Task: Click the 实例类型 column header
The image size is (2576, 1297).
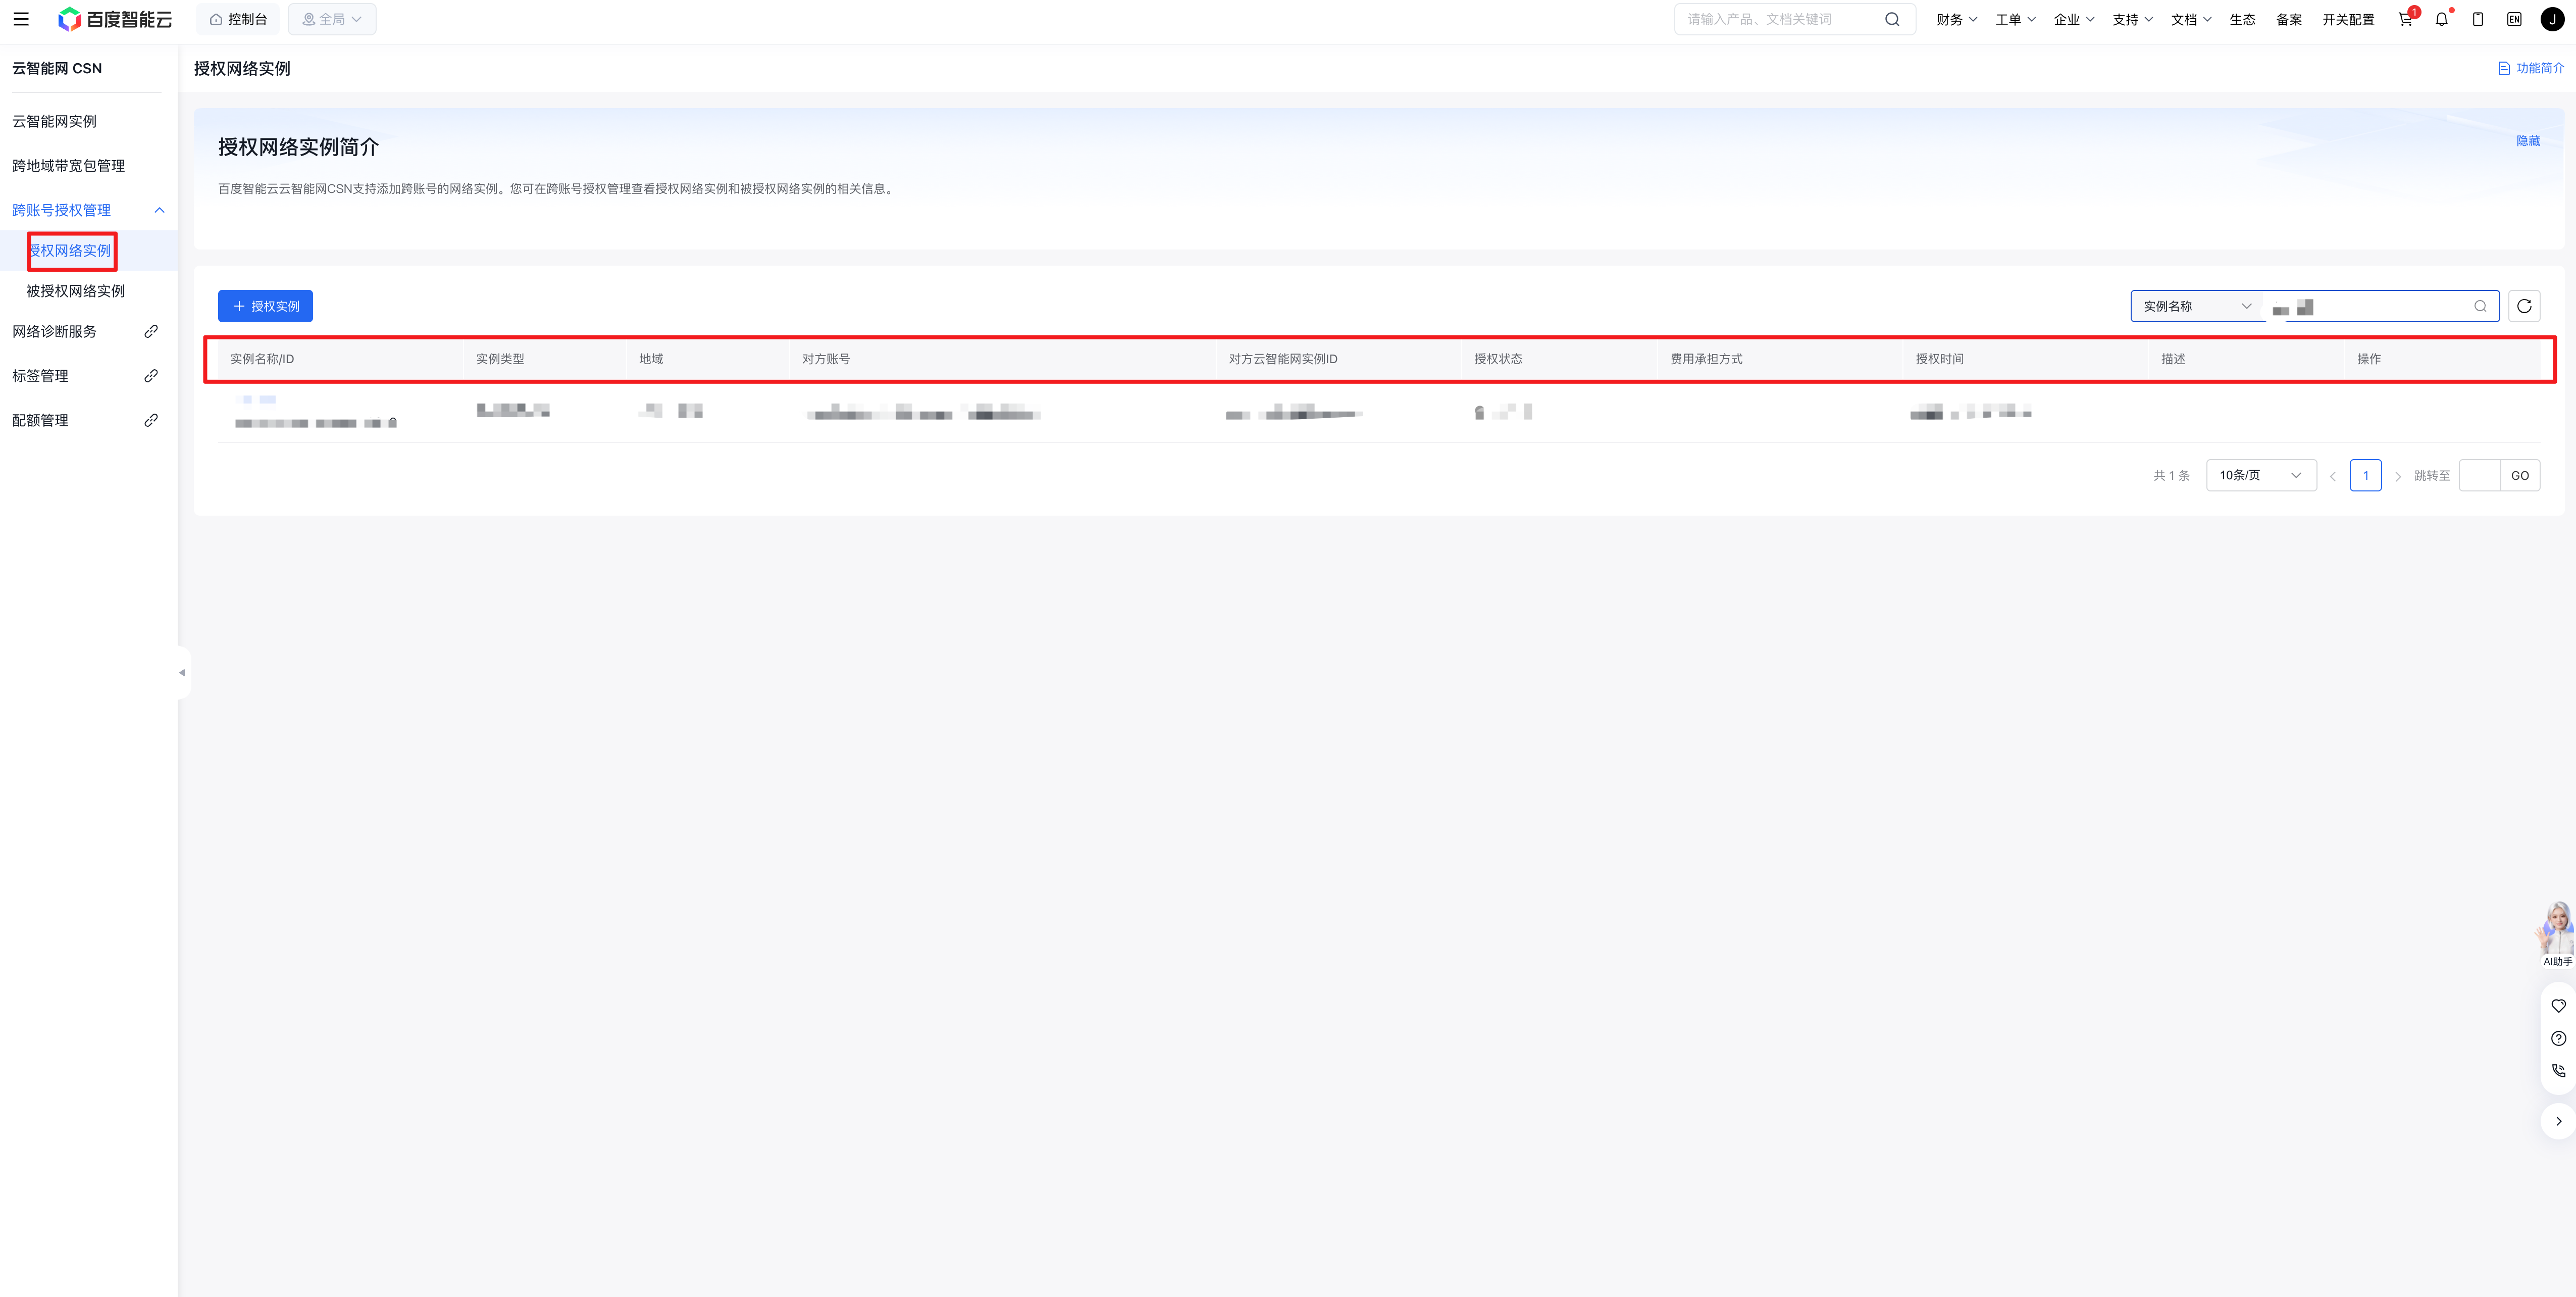Action: (x=500, y=359)
